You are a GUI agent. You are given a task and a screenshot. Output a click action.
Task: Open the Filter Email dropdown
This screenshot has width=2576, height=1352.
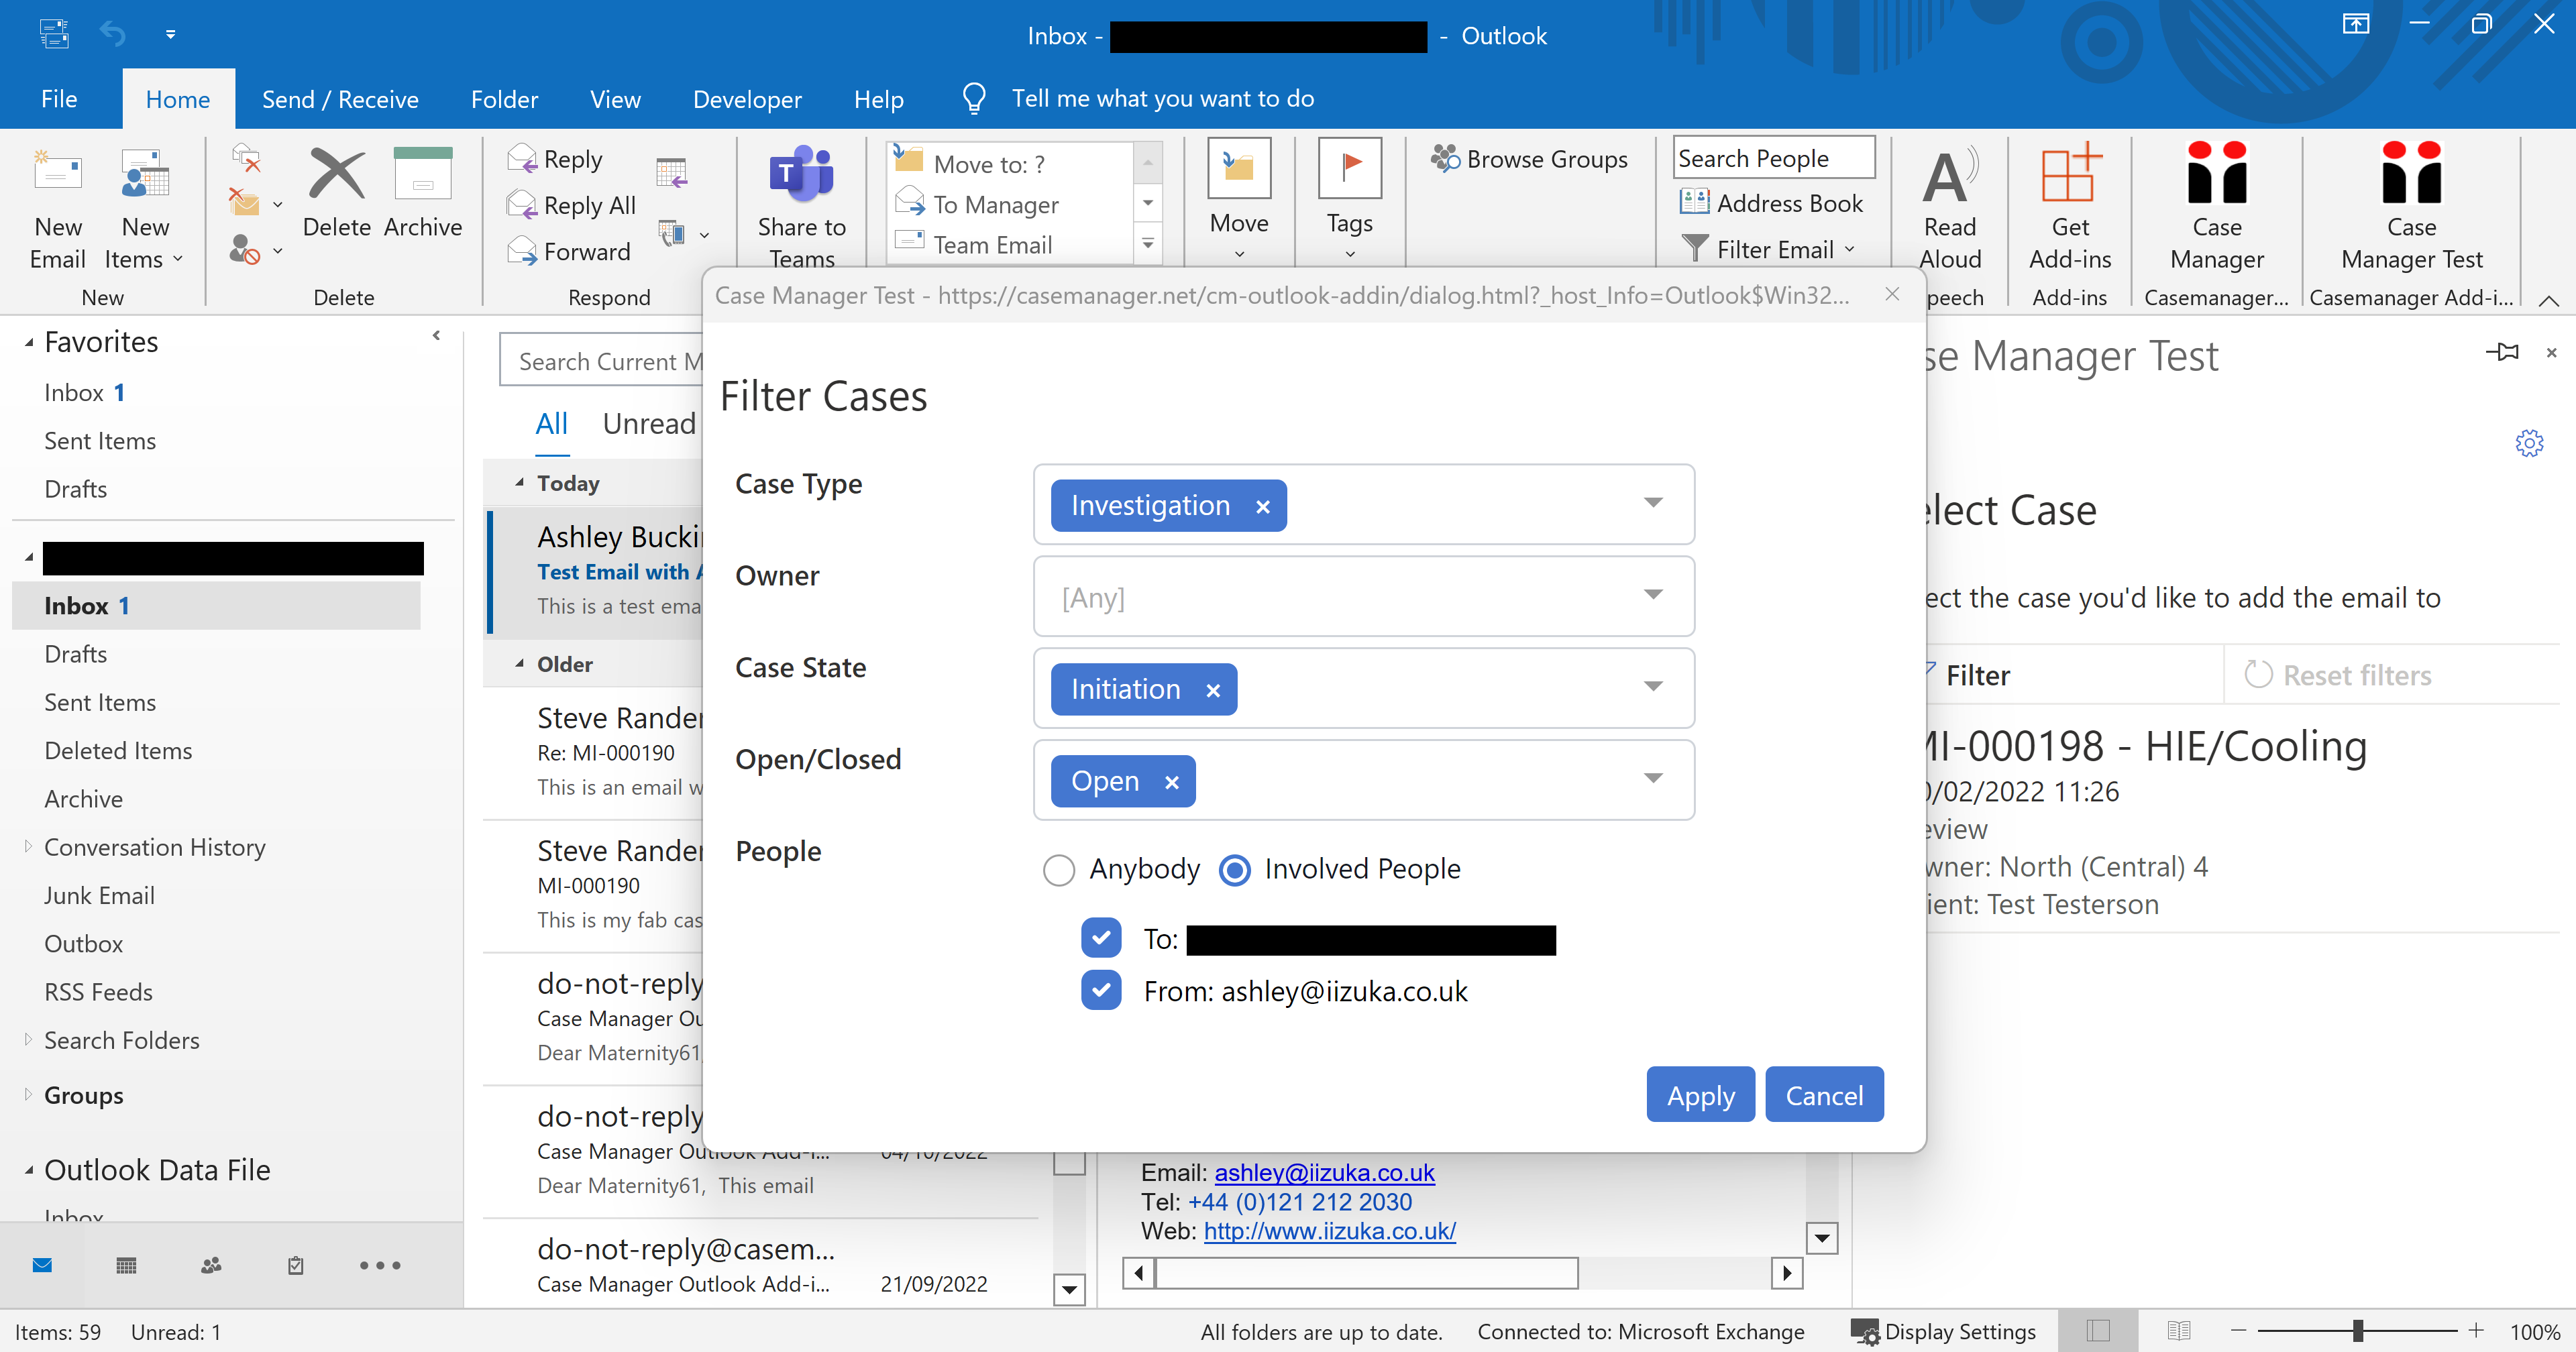tap(1769, 249)
